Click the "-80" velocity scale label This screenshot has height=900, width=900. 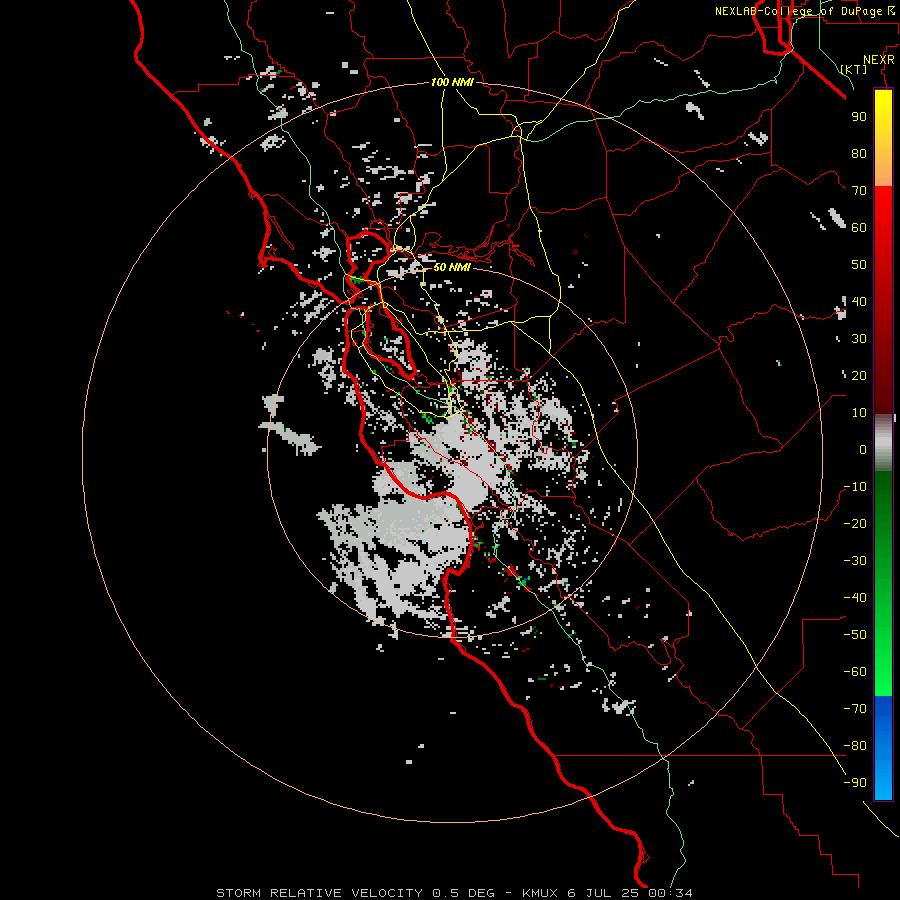(x=855, y=746)
